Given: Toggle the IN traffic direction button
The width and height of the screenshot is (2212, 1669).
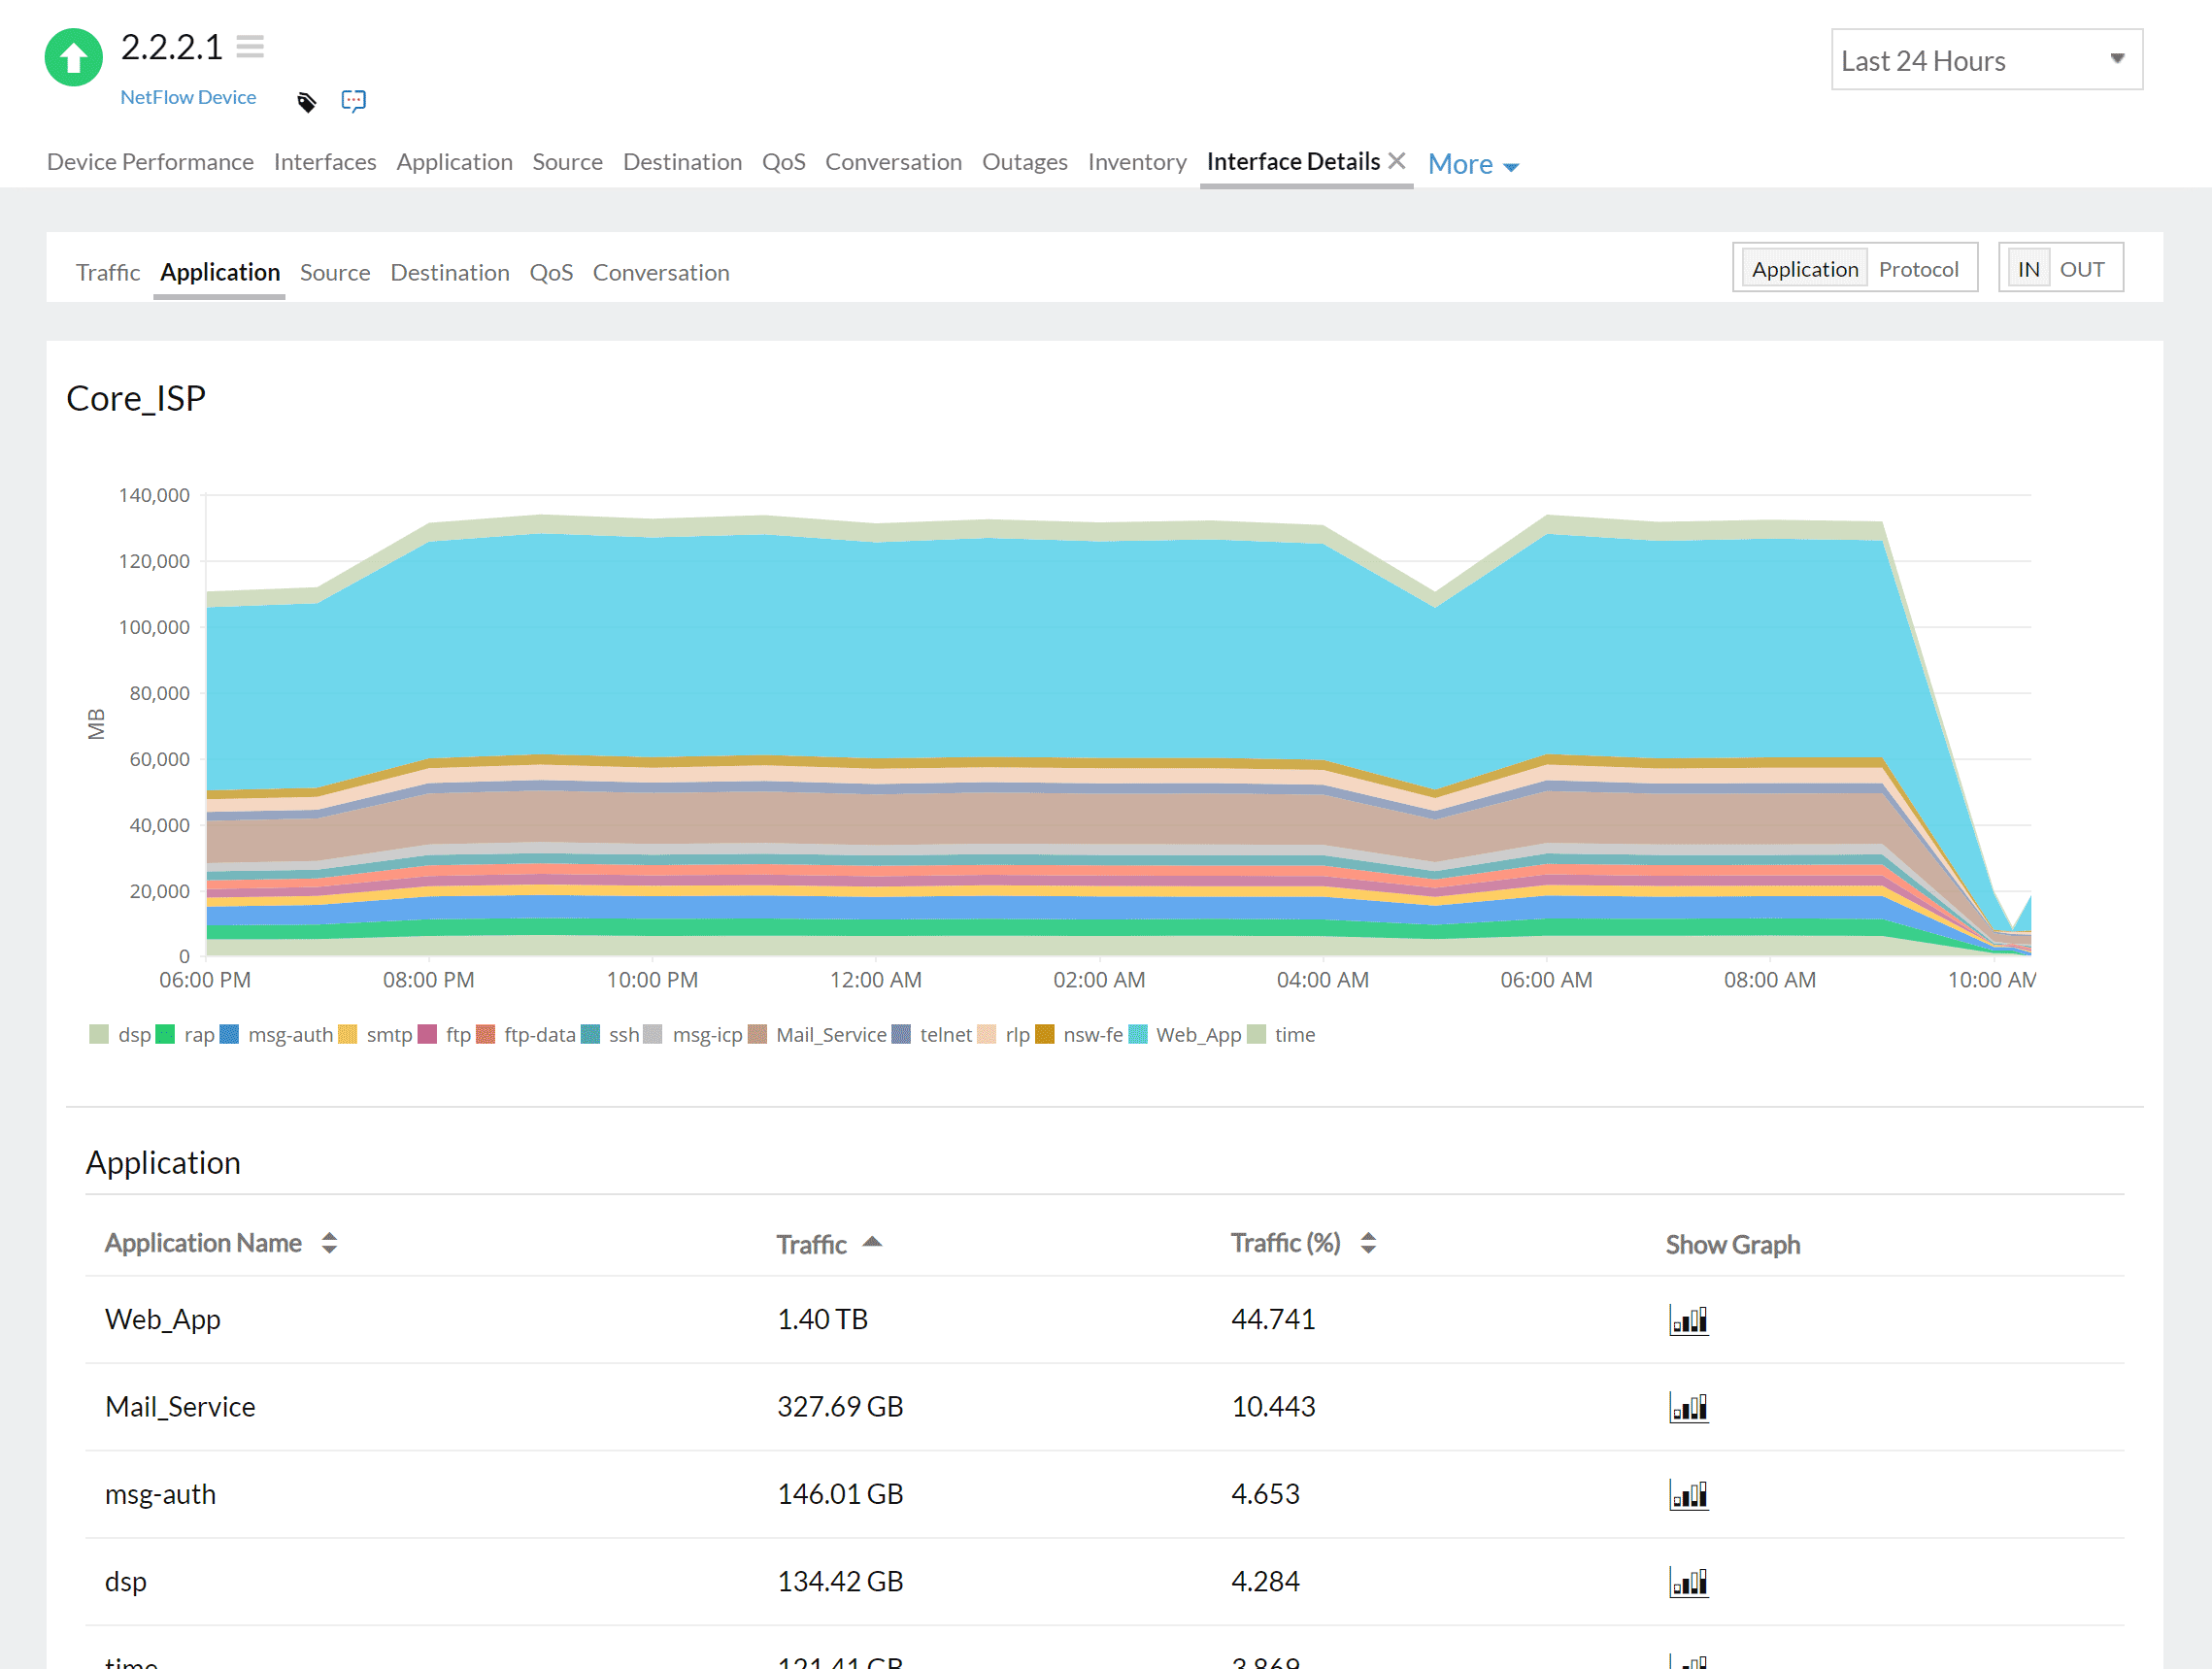Looking at the screenshot, I should pyautogui.click(x=2029, y=268).
